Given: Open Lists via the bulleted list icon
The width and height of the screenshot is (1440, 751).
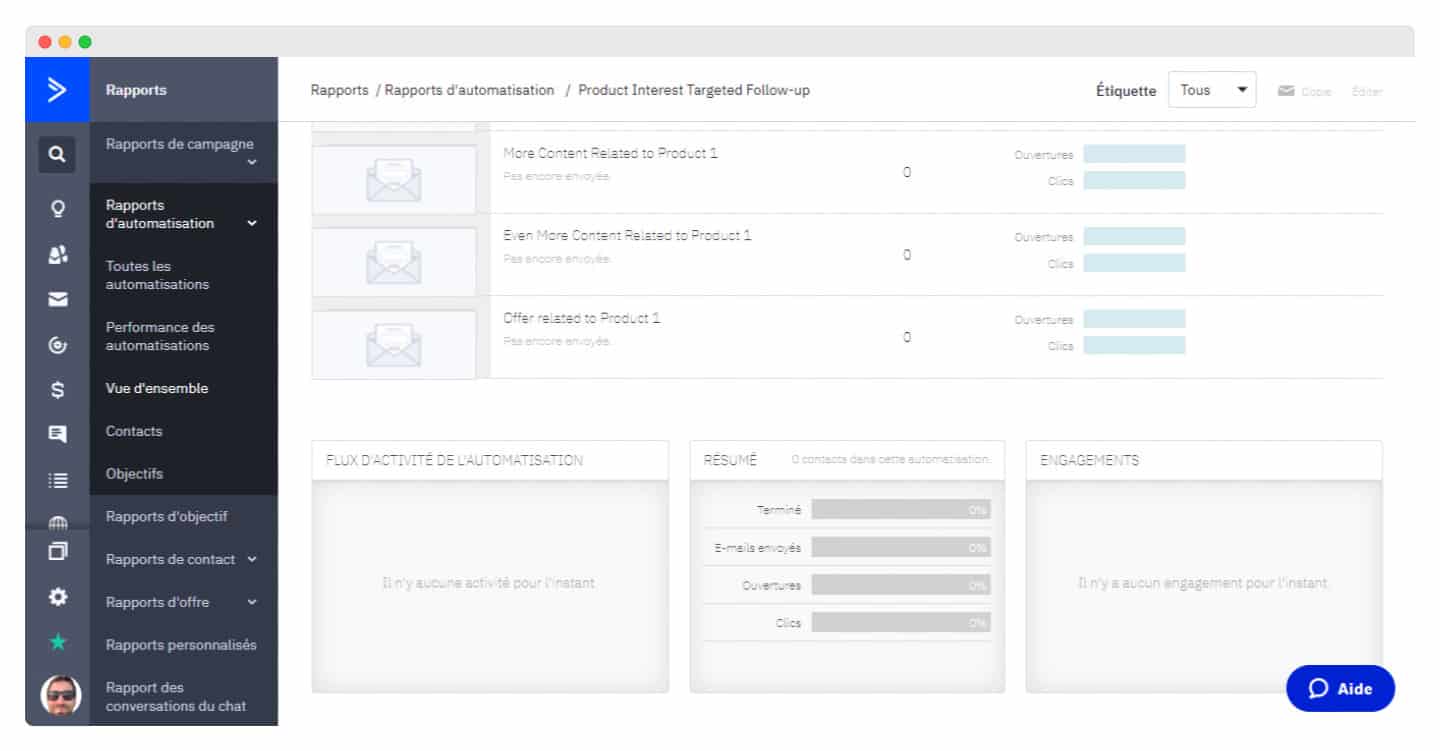Looking at the screenshot, I should (x=57, y=480).
